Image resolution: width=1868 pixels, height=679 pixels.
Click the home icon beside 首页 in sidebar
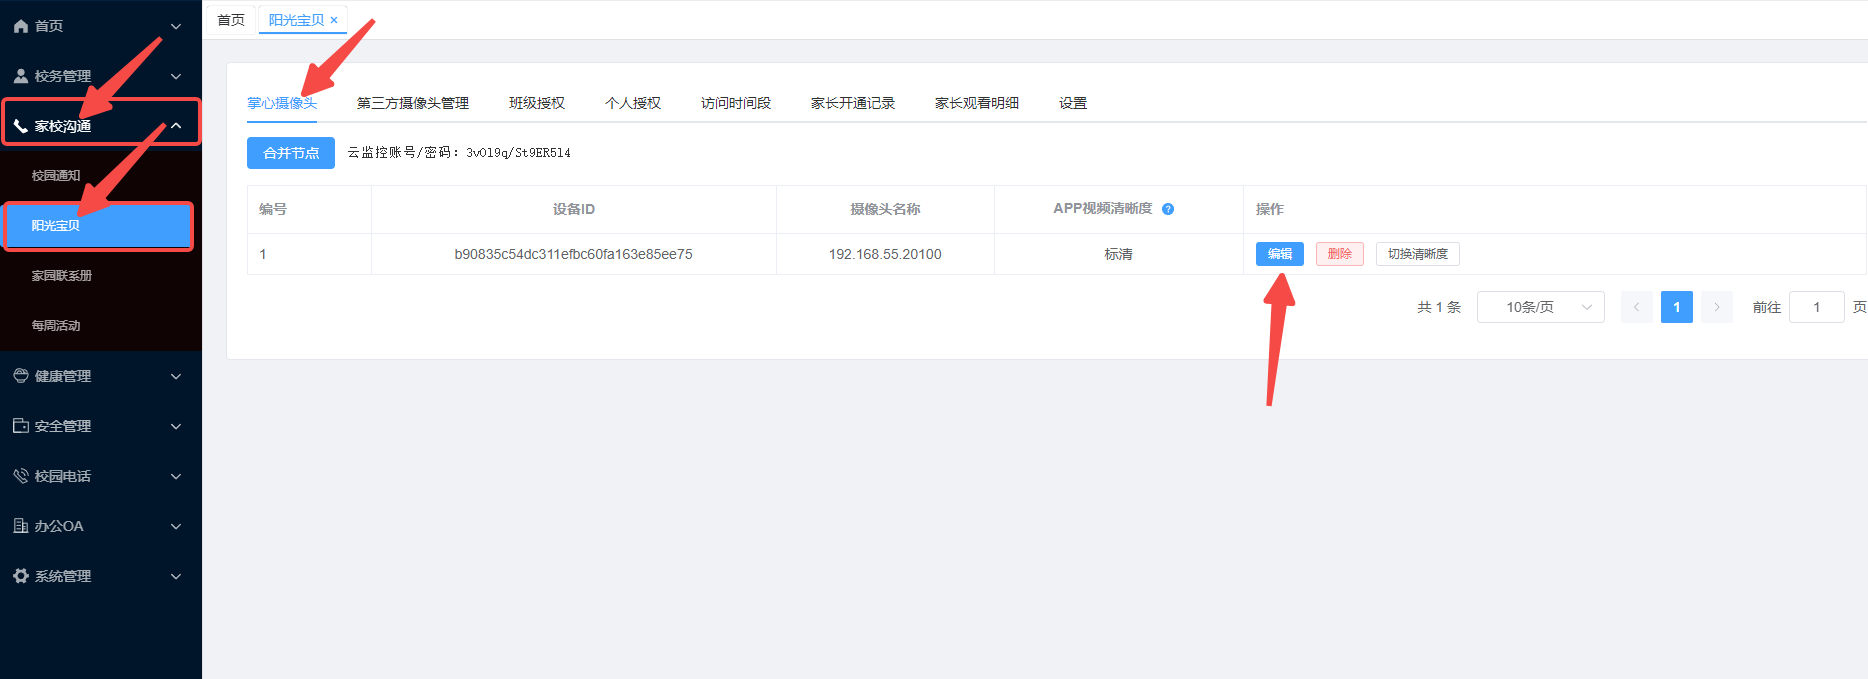pos(21,26)
